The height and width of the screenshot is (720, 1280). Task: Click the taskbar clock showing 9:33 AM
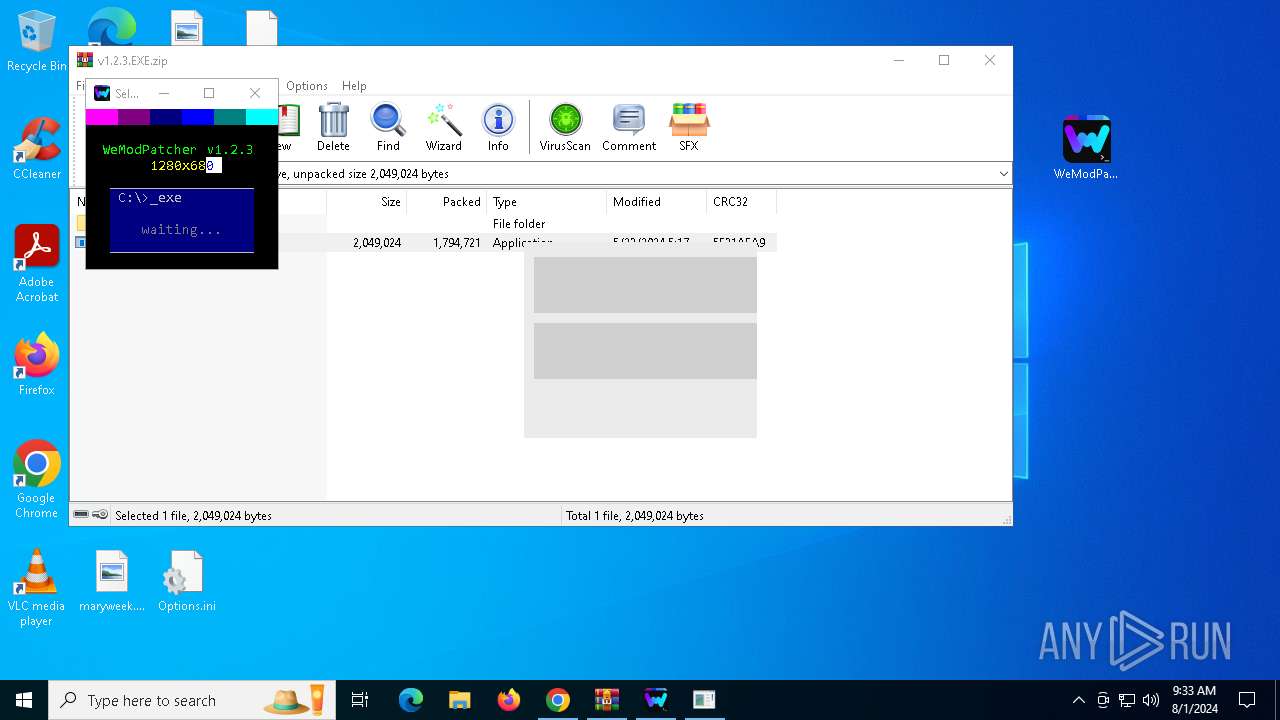pos(1194,700)
